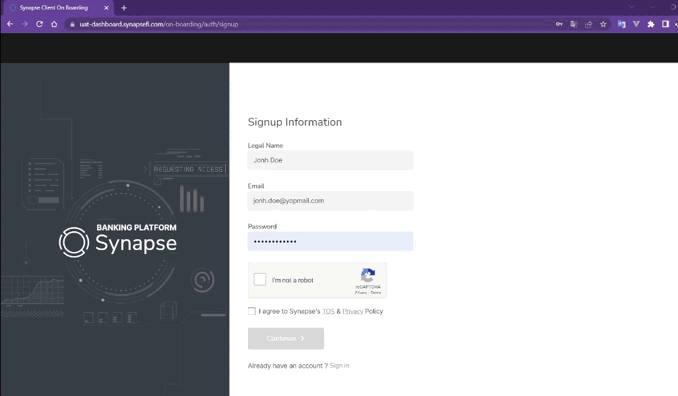Viewport: 678px width, 396px height.
Task: Open the Privacy policy link
Action: click(x=353, y=311)
